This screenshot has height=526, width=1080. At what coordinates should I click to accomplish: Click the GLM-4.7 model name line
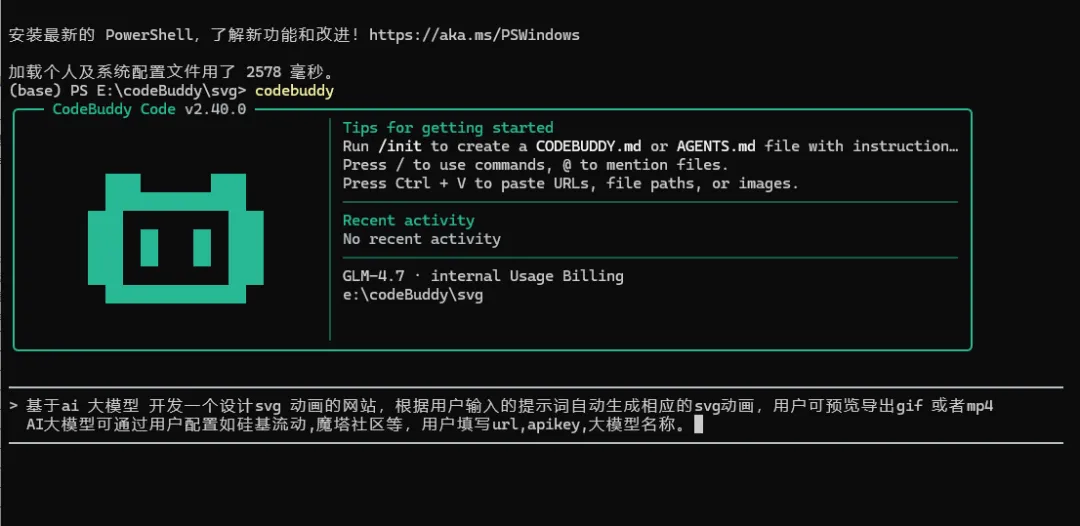pyautogui.click(x=483, y=276)
